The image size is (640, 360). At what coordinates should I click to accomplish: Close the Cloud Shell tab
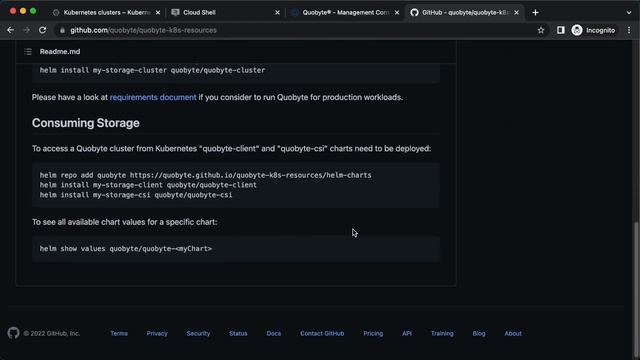coord(278,13)
